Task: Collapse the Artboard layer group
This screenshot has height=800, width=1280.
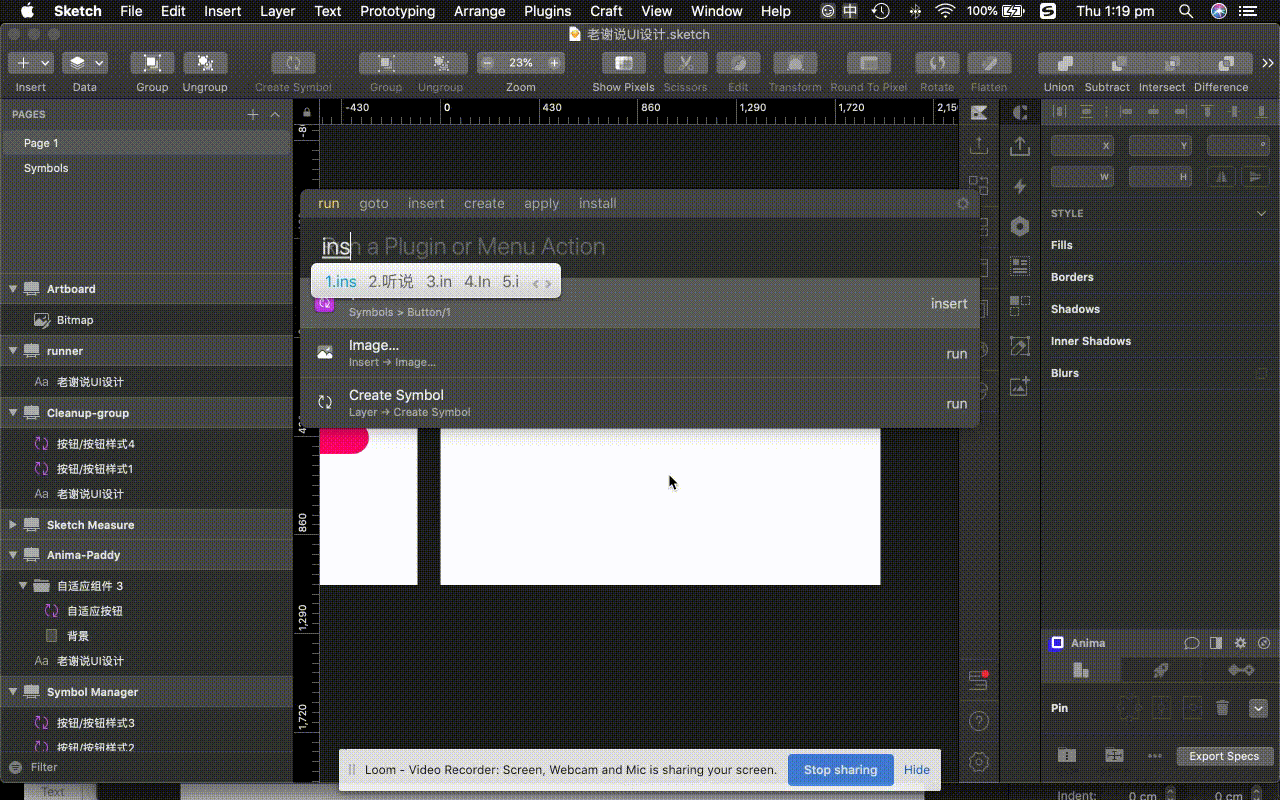Action: [13, 289]
